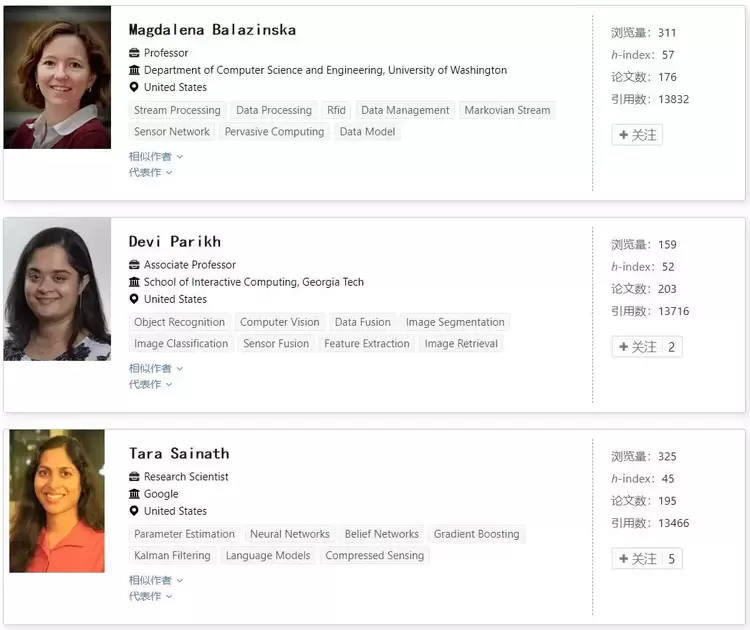Toggle 关注 follow button for Devi Parikh
The width and height of the screenshot is (750, 630).
click(x=638, y=347)
